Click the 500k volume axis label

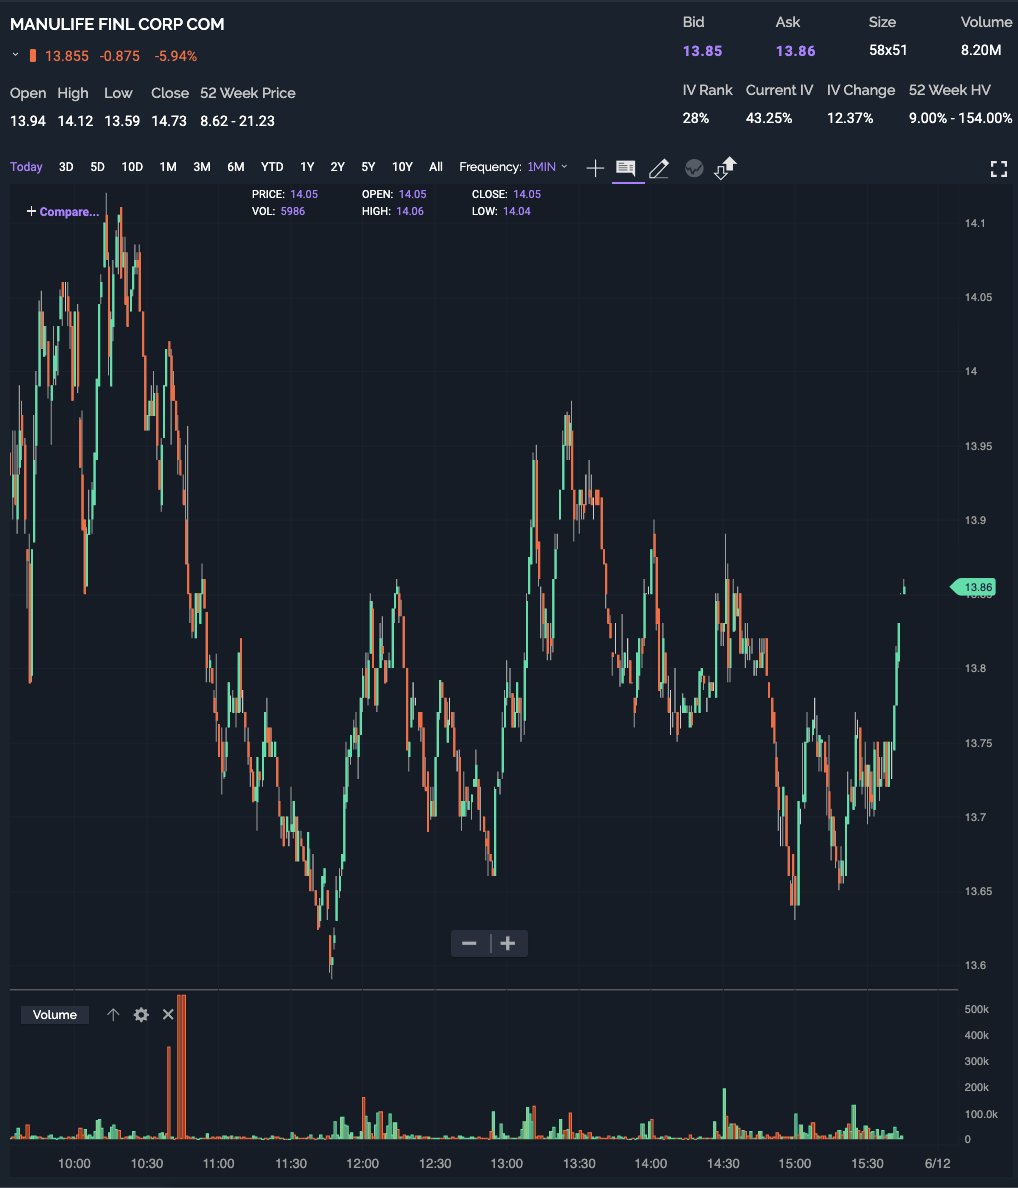coord(976,1009)
